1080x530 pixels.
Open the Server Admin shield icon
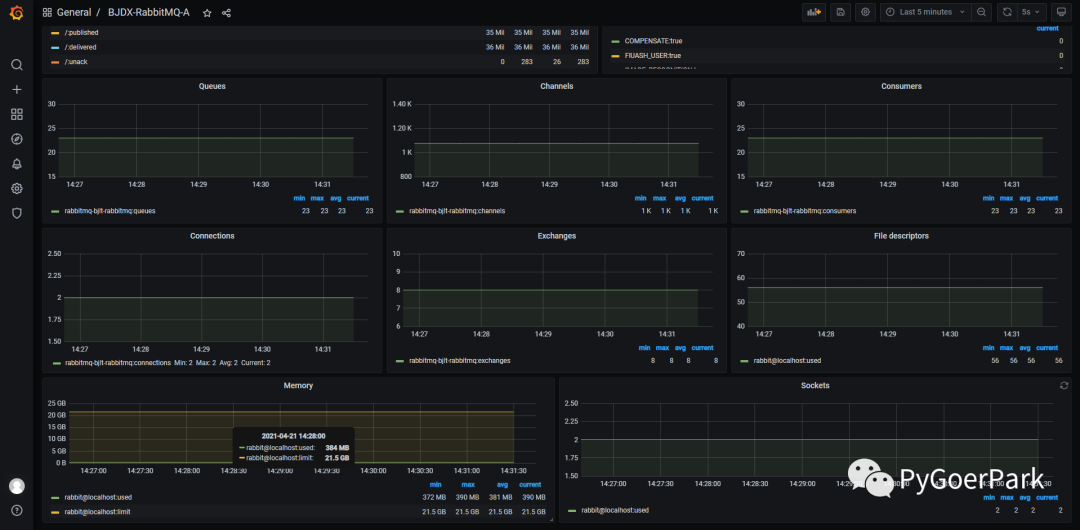[x=16, y=213]
